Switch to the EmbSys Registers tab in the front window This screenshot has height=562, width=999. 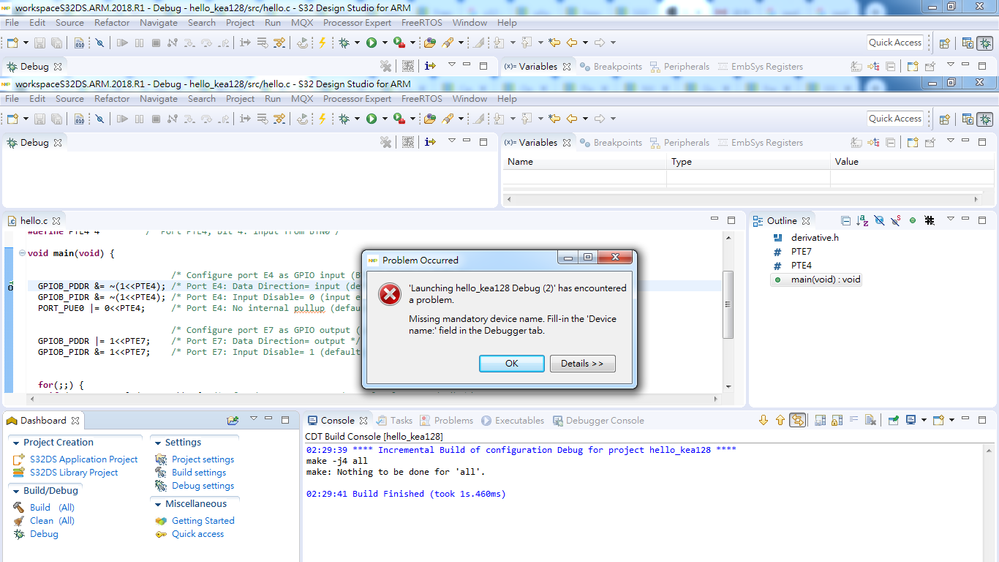[760, 143]
